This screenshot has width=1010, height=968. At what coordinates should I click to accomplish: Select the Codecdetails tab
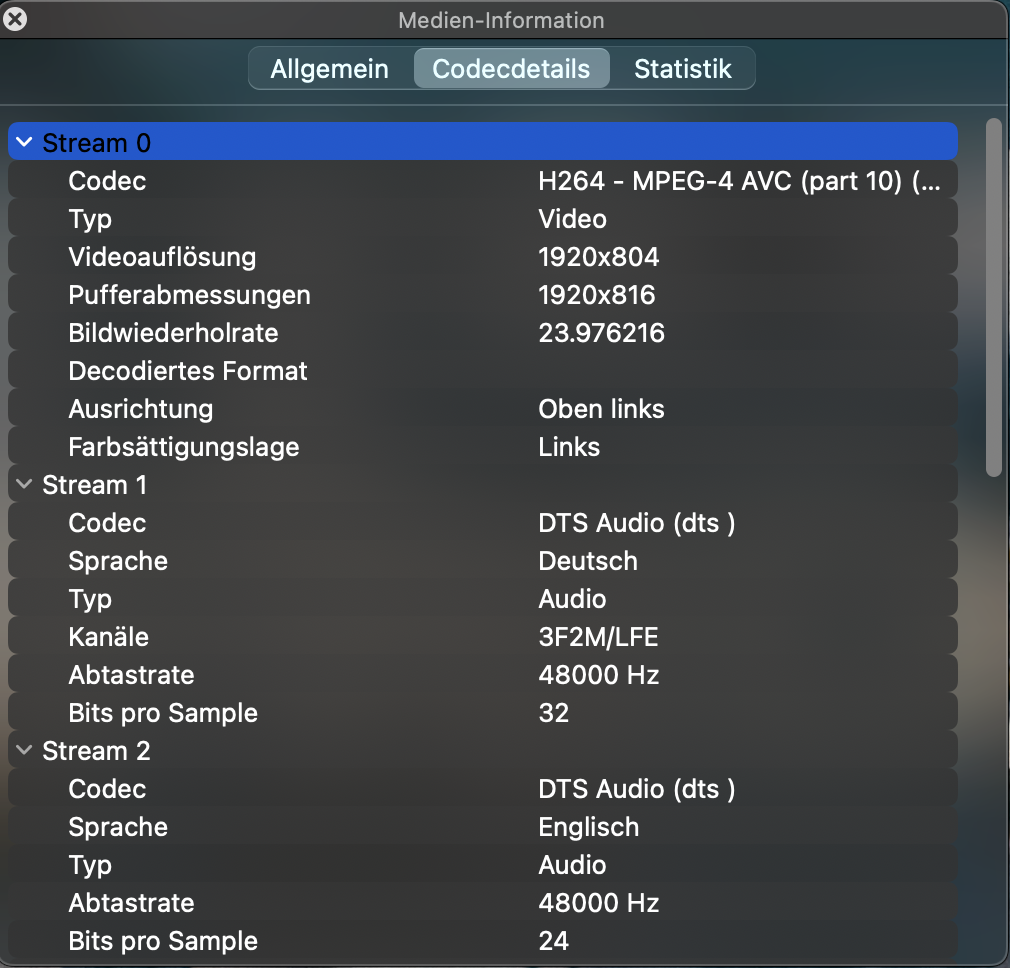[x=511, y=69]
